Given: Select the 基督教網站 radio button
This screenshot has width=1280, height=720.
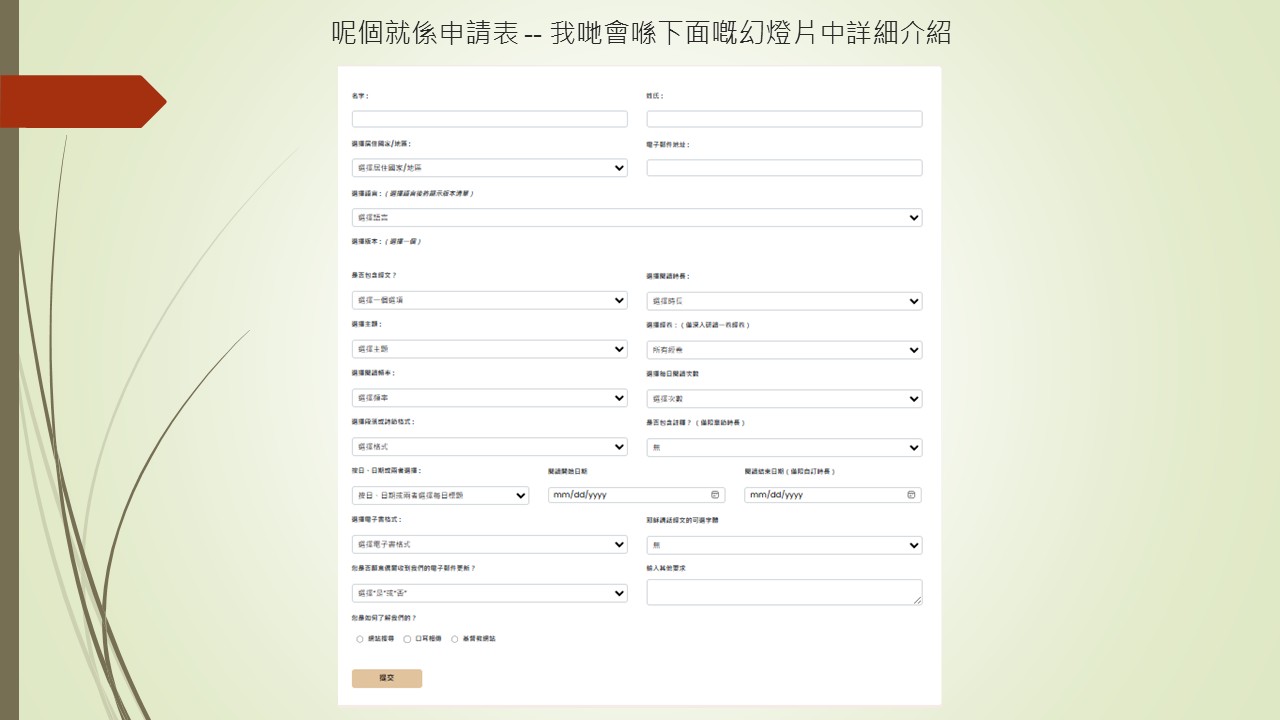Looking at the screenshot, I should 455,639.
